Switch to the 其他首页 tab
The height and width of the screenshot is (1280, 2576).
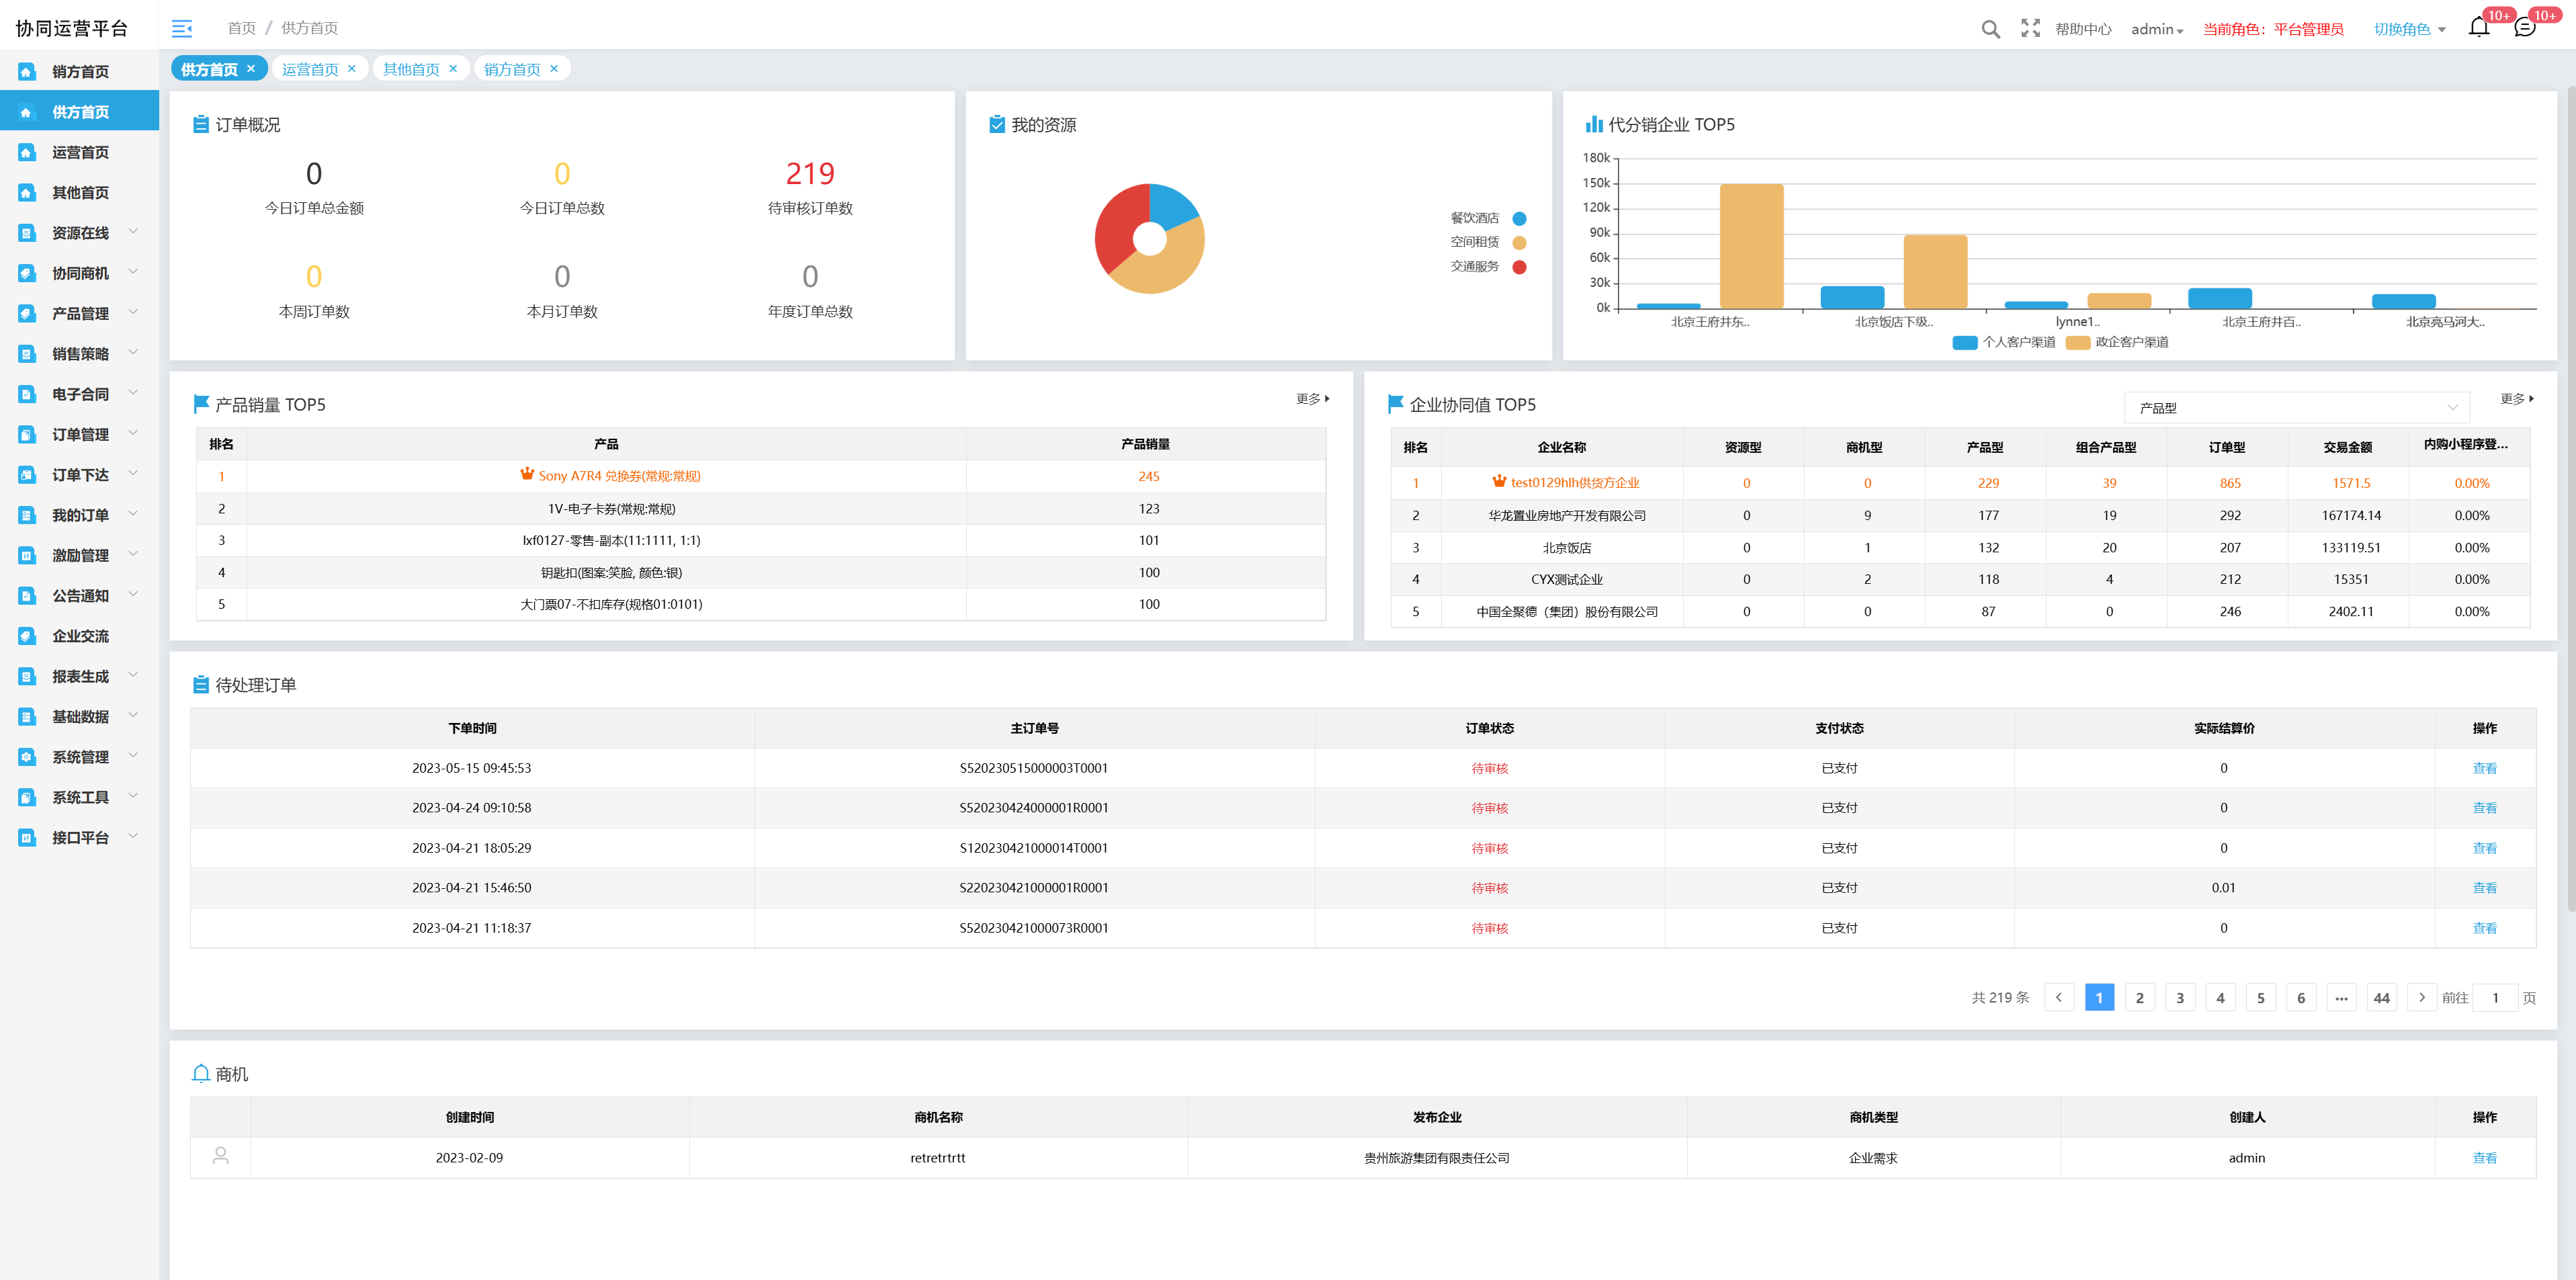pos(411,69)
